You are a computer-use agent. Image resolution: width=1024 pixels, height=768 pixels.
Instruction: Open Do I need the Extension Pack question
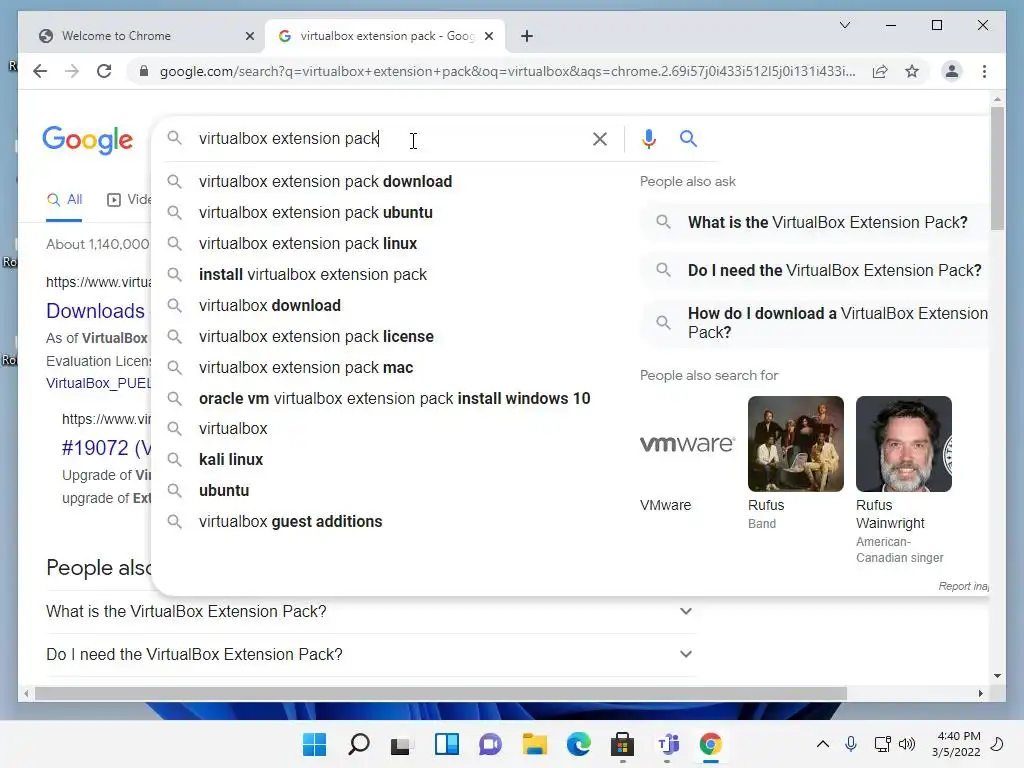[x=816, y=270]
